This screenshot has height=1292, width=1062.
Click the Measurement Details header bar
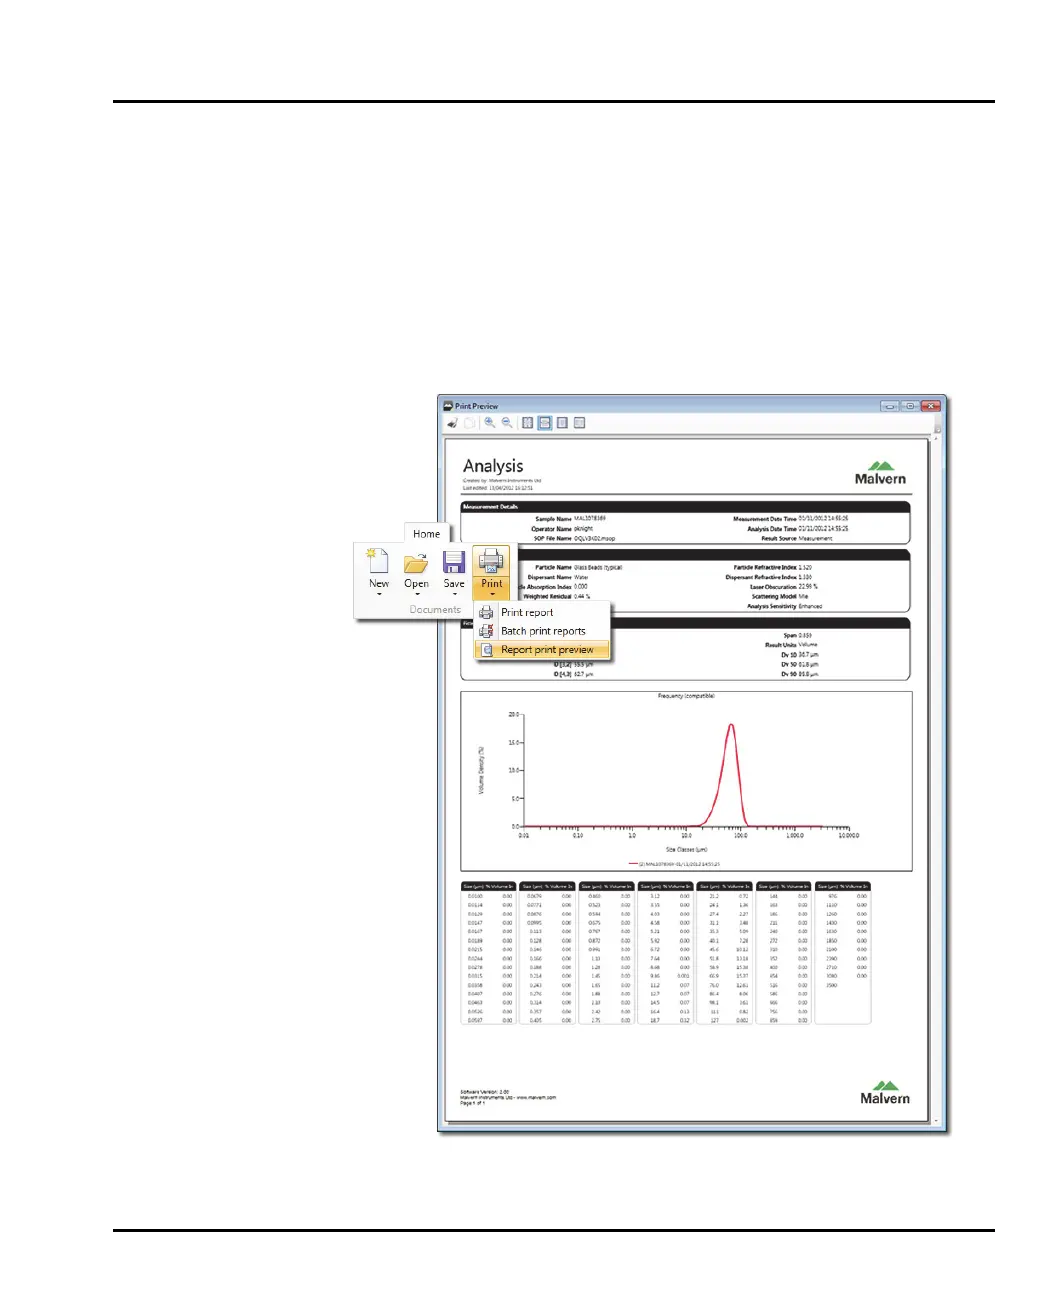(x=685, y=507)
